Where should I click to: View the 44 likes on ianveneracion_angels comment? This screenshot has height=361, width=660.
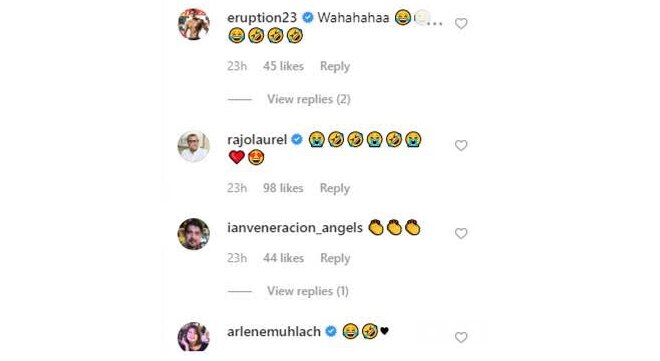pyautogui.click(x=283, y=258)
